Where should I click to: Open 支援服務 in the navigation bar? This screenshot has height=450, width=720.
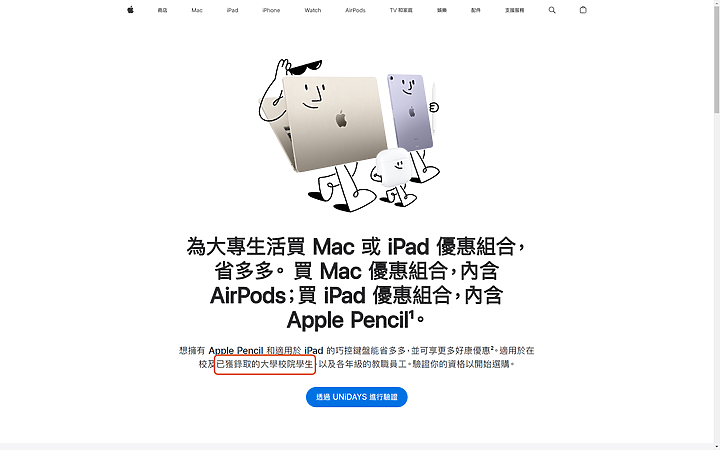pos(514,10)
